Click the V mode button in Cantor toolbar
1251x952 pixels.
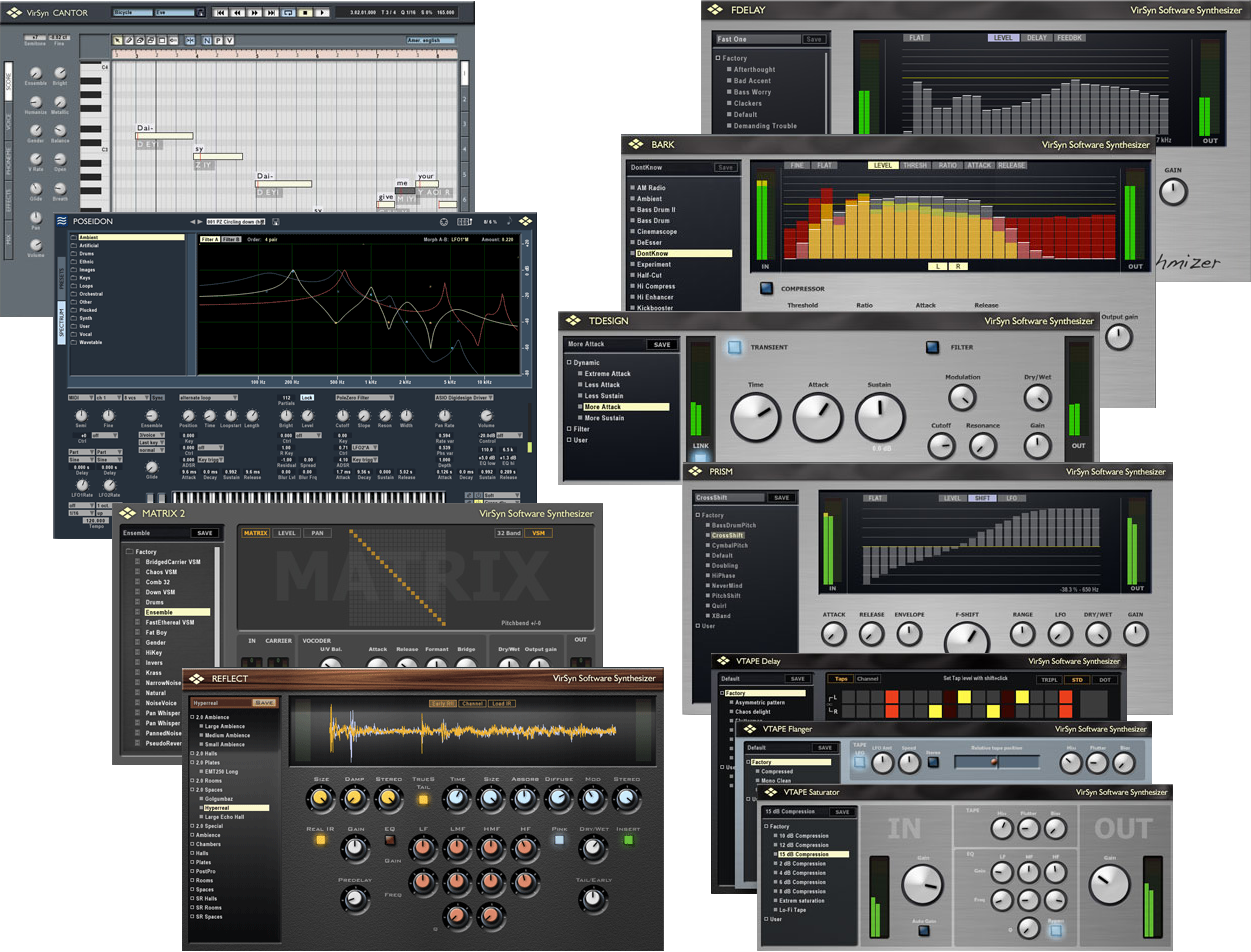229,40
